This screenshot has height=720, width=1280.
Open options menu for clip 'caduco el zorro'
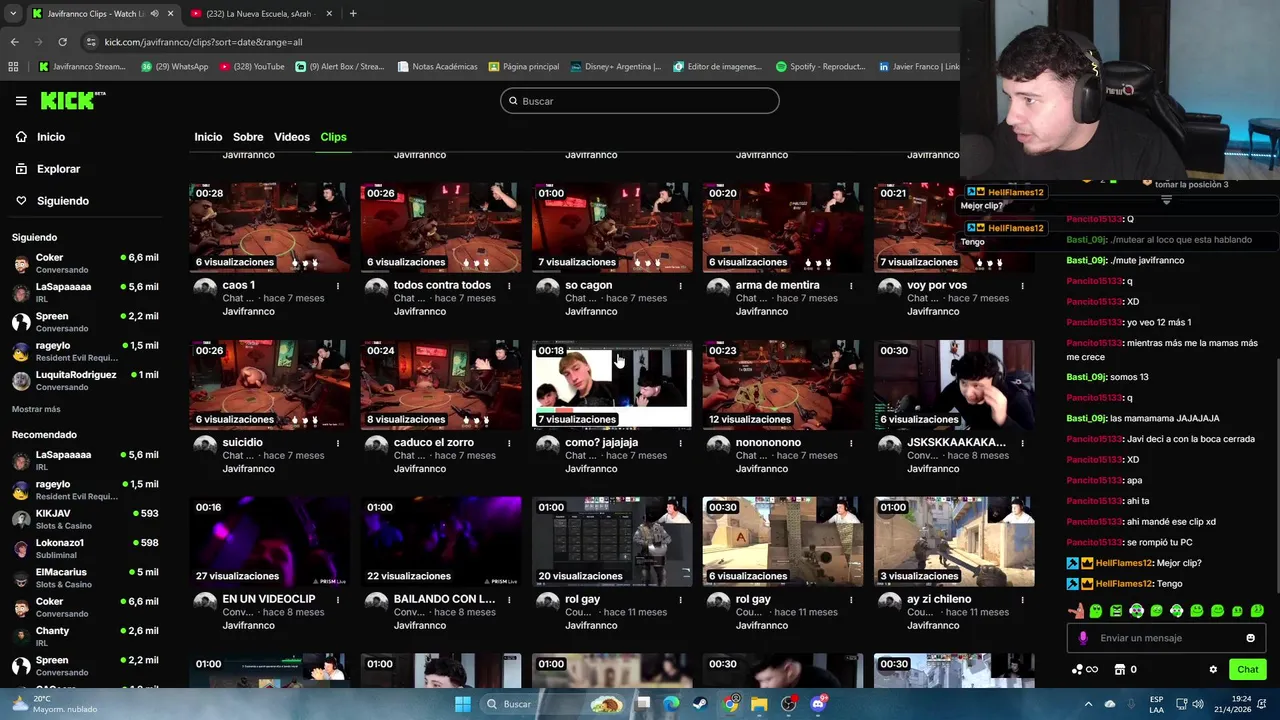coord(509,443)
